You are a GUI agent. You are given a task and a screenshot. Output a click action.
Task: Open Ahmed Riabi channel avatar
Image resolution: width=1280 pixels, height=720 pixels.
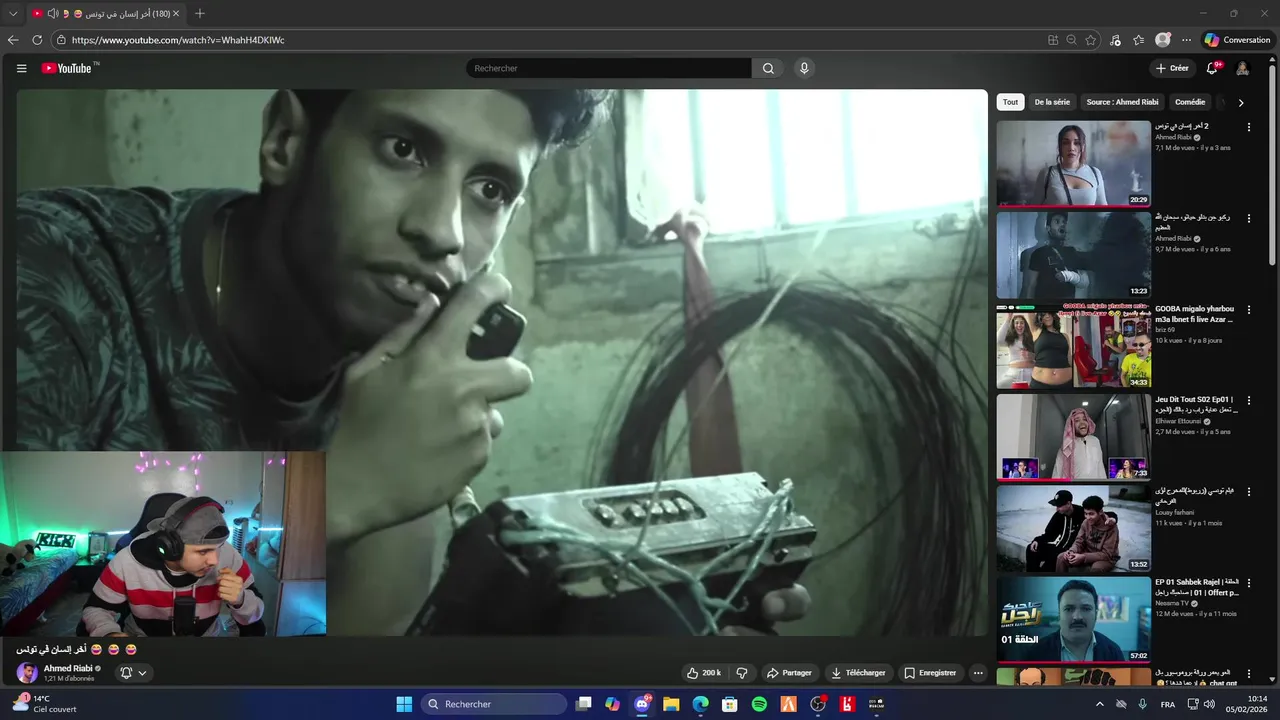pos(27,673)
